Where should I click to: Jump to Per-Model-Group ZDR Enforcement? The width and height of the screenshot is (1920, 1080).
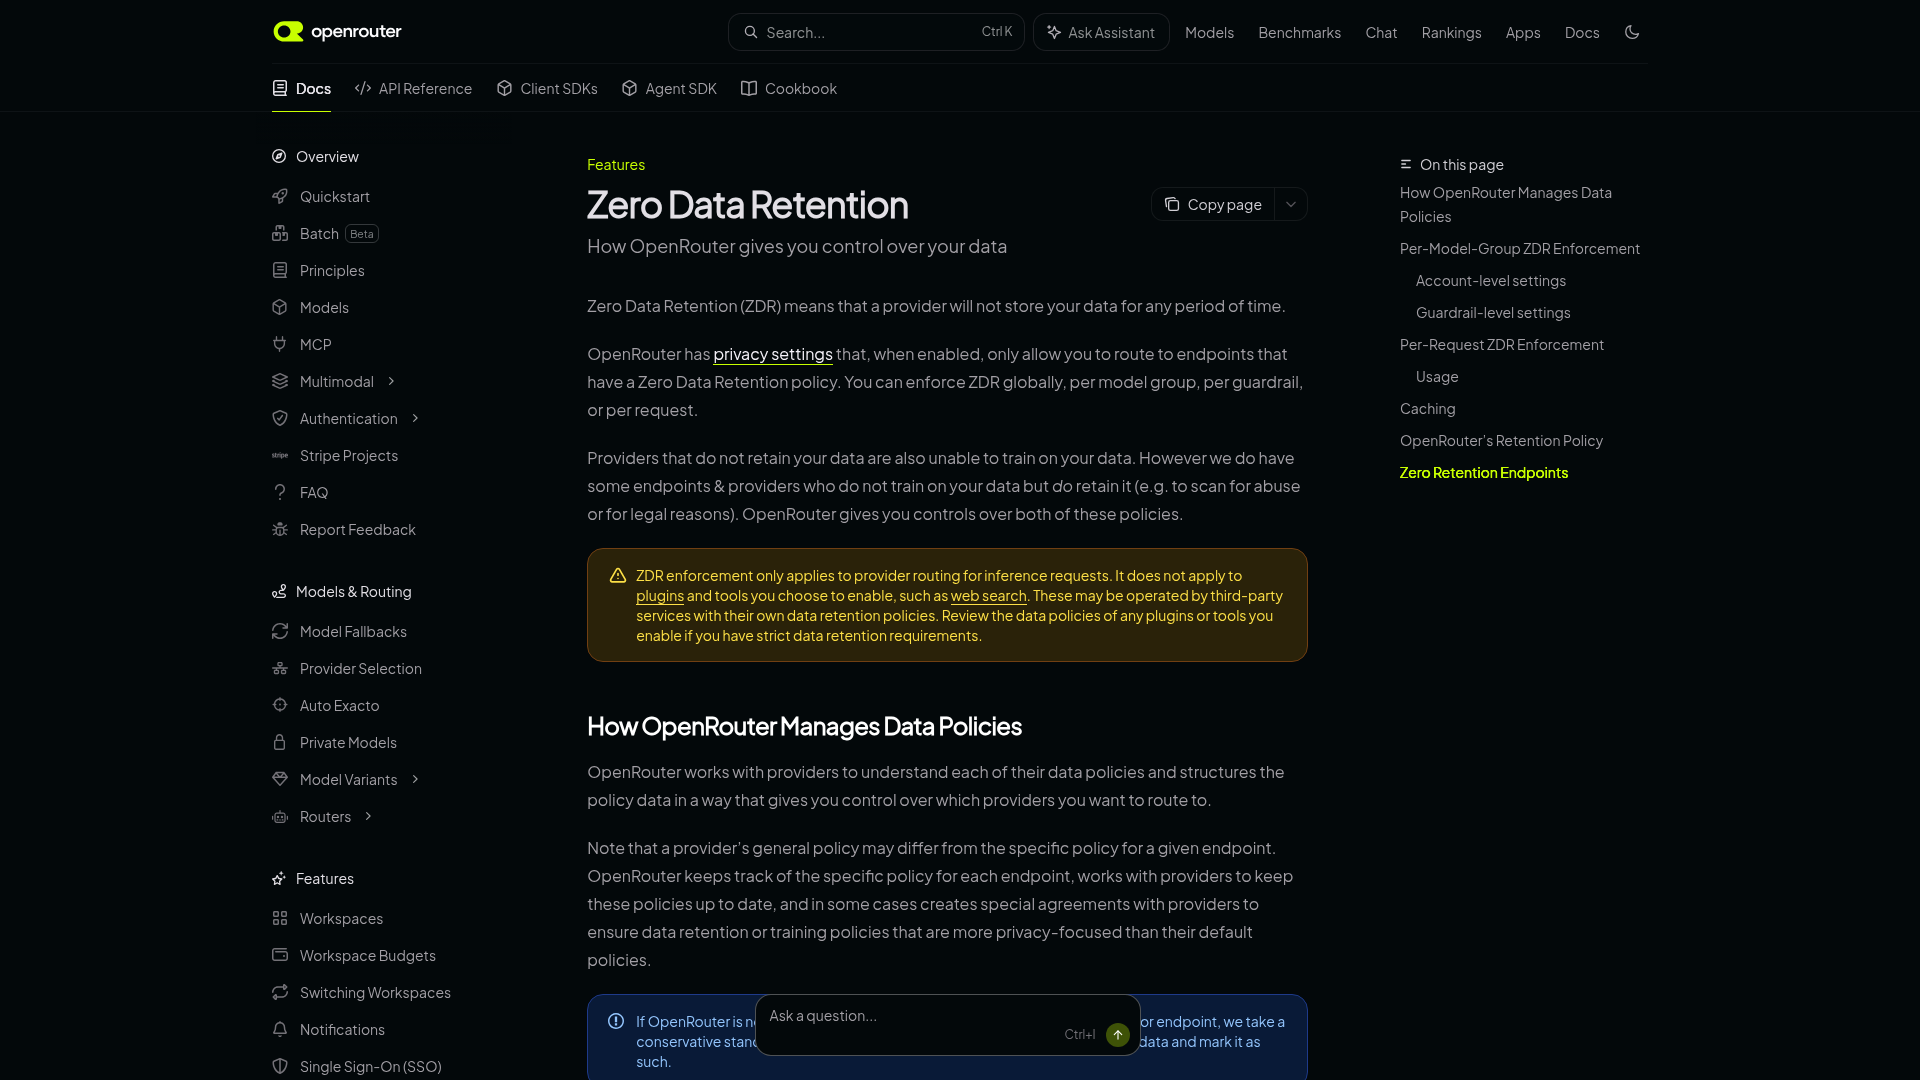tap(1520, 248)
